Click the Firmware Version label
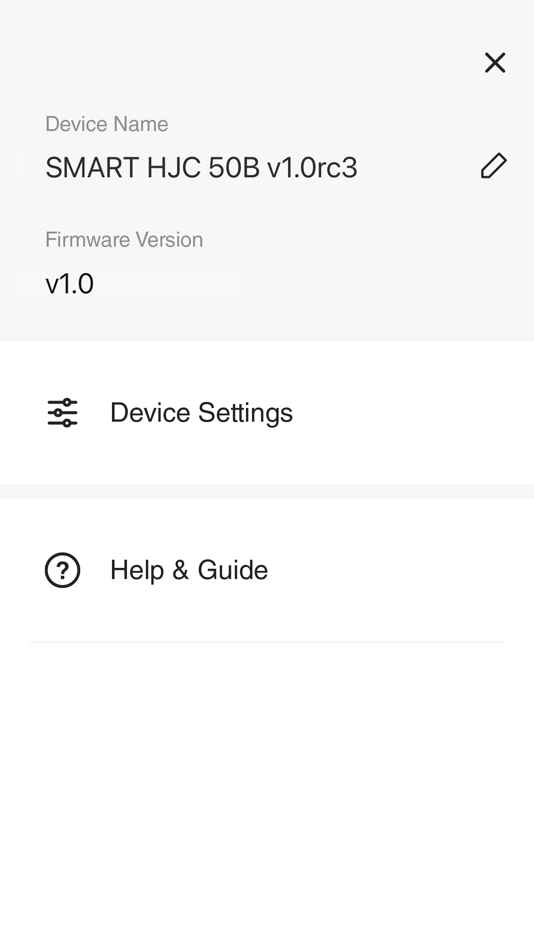 (x=124, y=240)
